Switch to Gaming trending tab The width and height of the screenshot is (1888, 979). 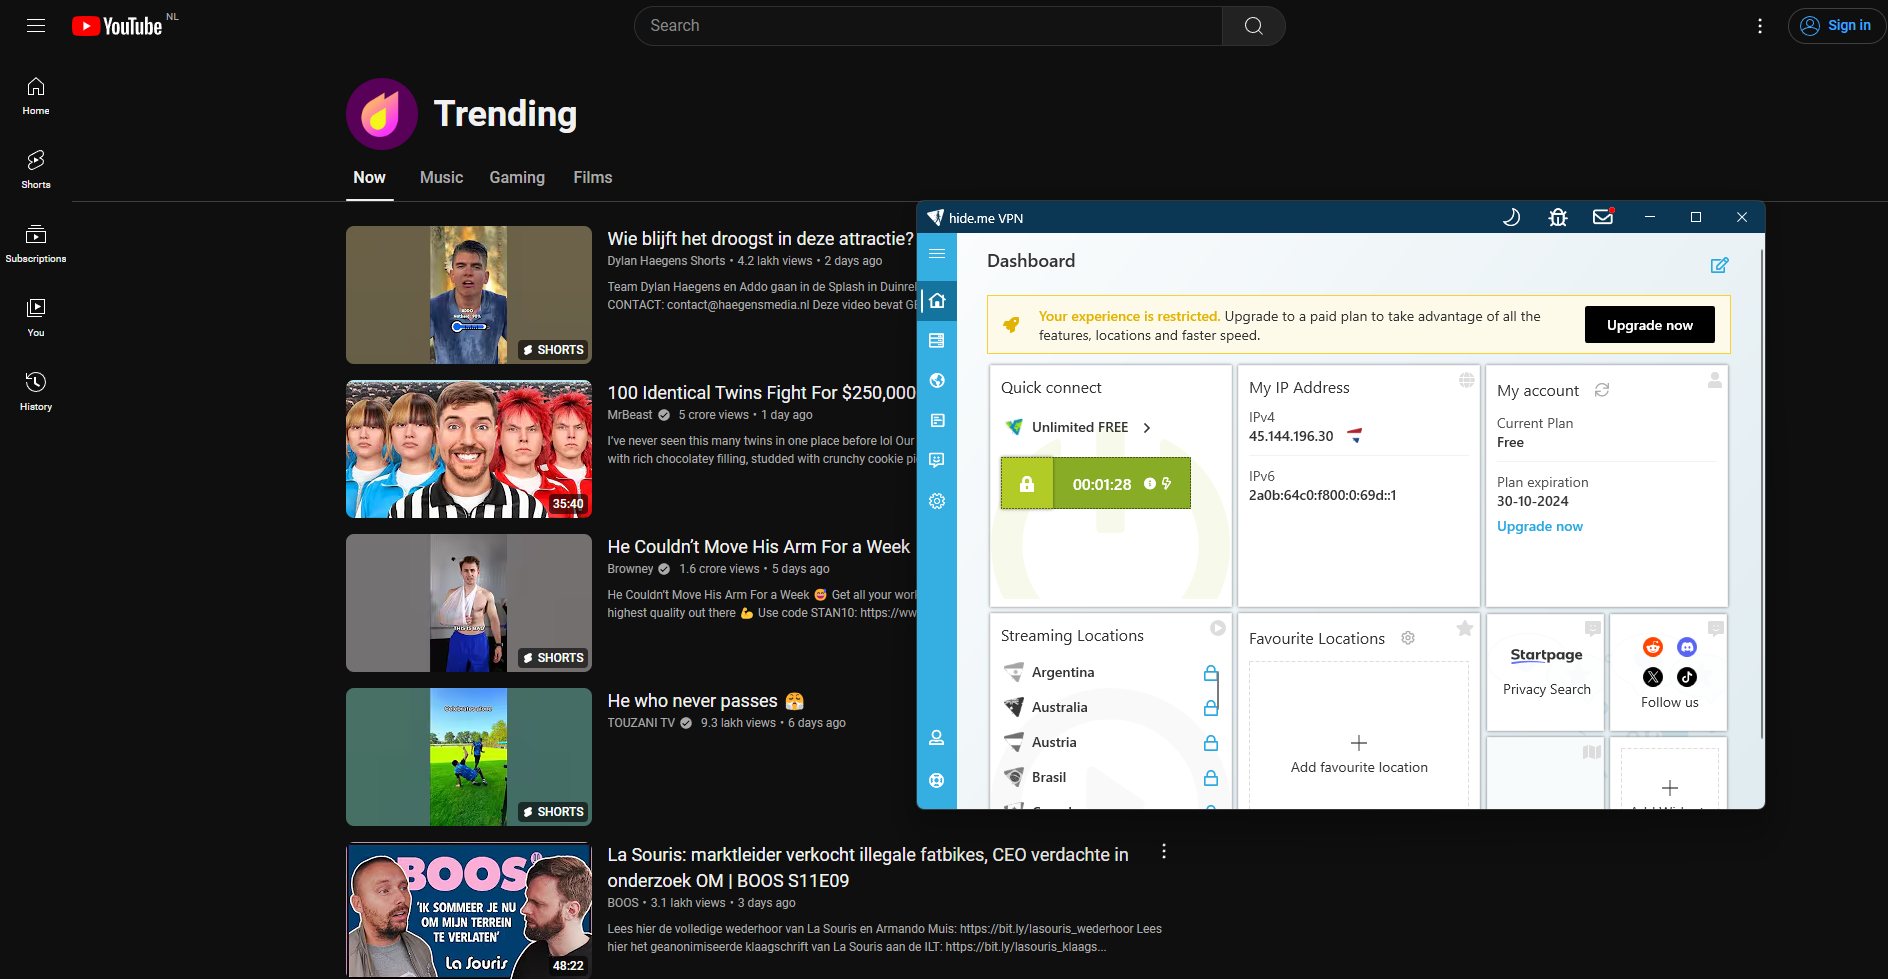click(x=517, y=178)
